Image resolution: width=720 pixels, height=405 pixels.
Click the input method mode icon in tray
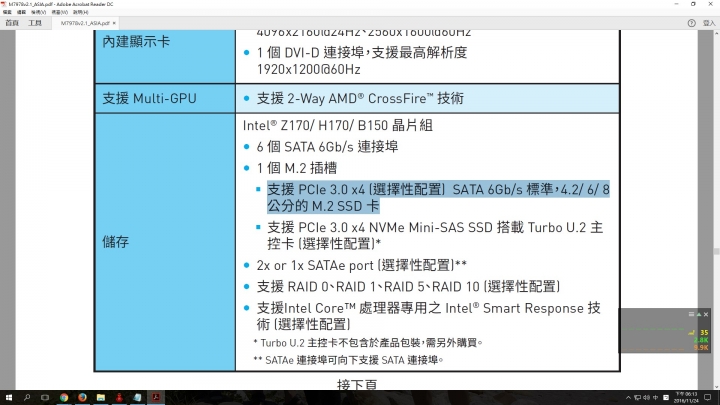pyautogui.click(x=666, y=398)
